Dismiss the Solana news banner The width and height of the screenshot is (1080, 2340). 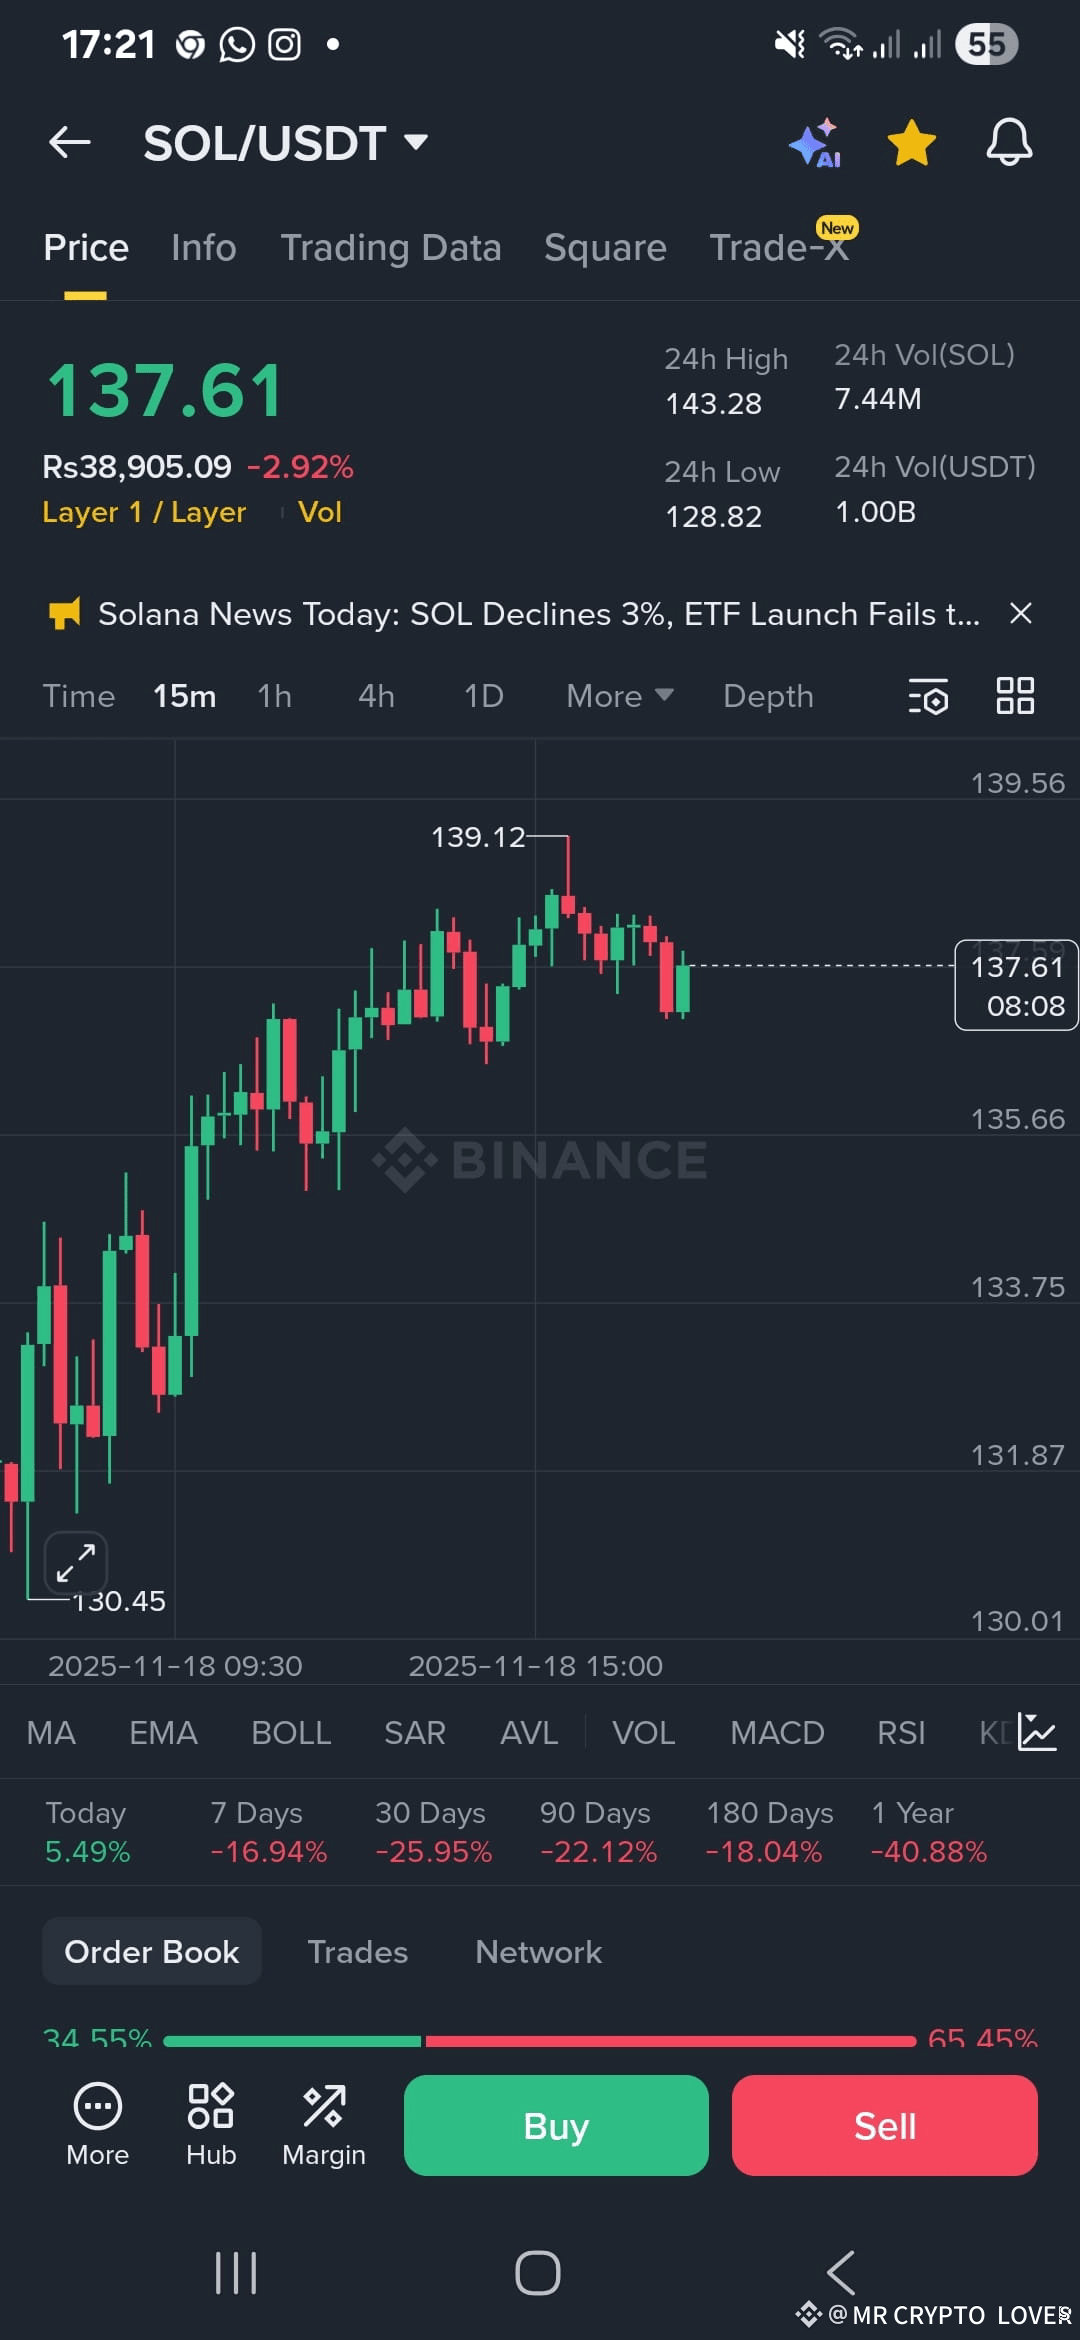pos(1020,613)
